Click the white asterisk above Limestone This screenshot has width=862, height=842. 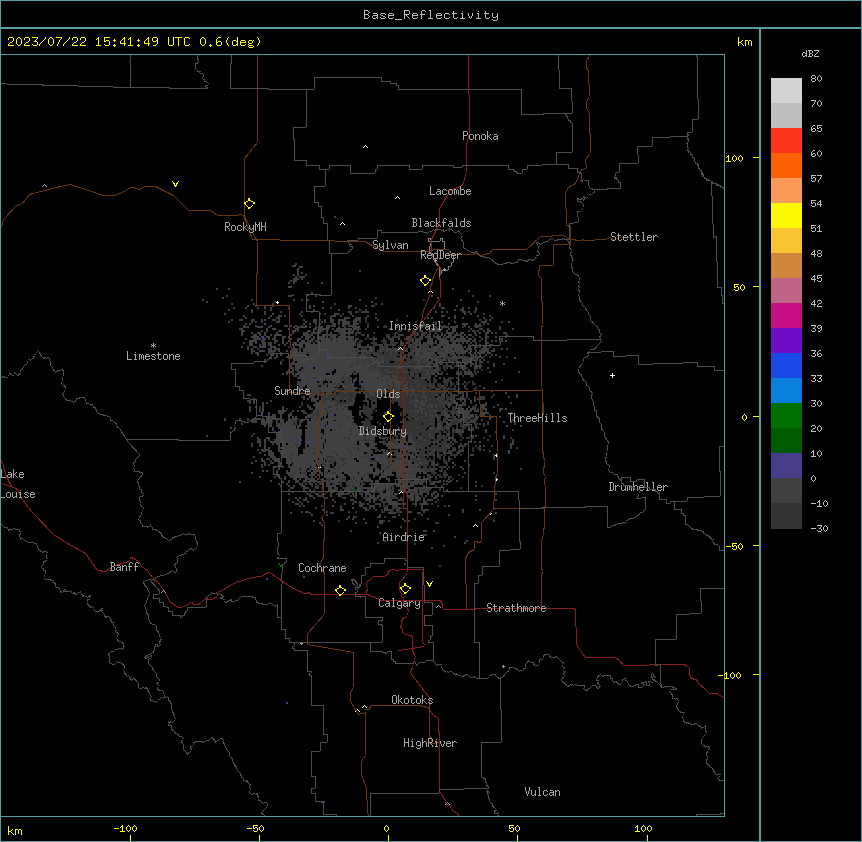coord(153,346)
